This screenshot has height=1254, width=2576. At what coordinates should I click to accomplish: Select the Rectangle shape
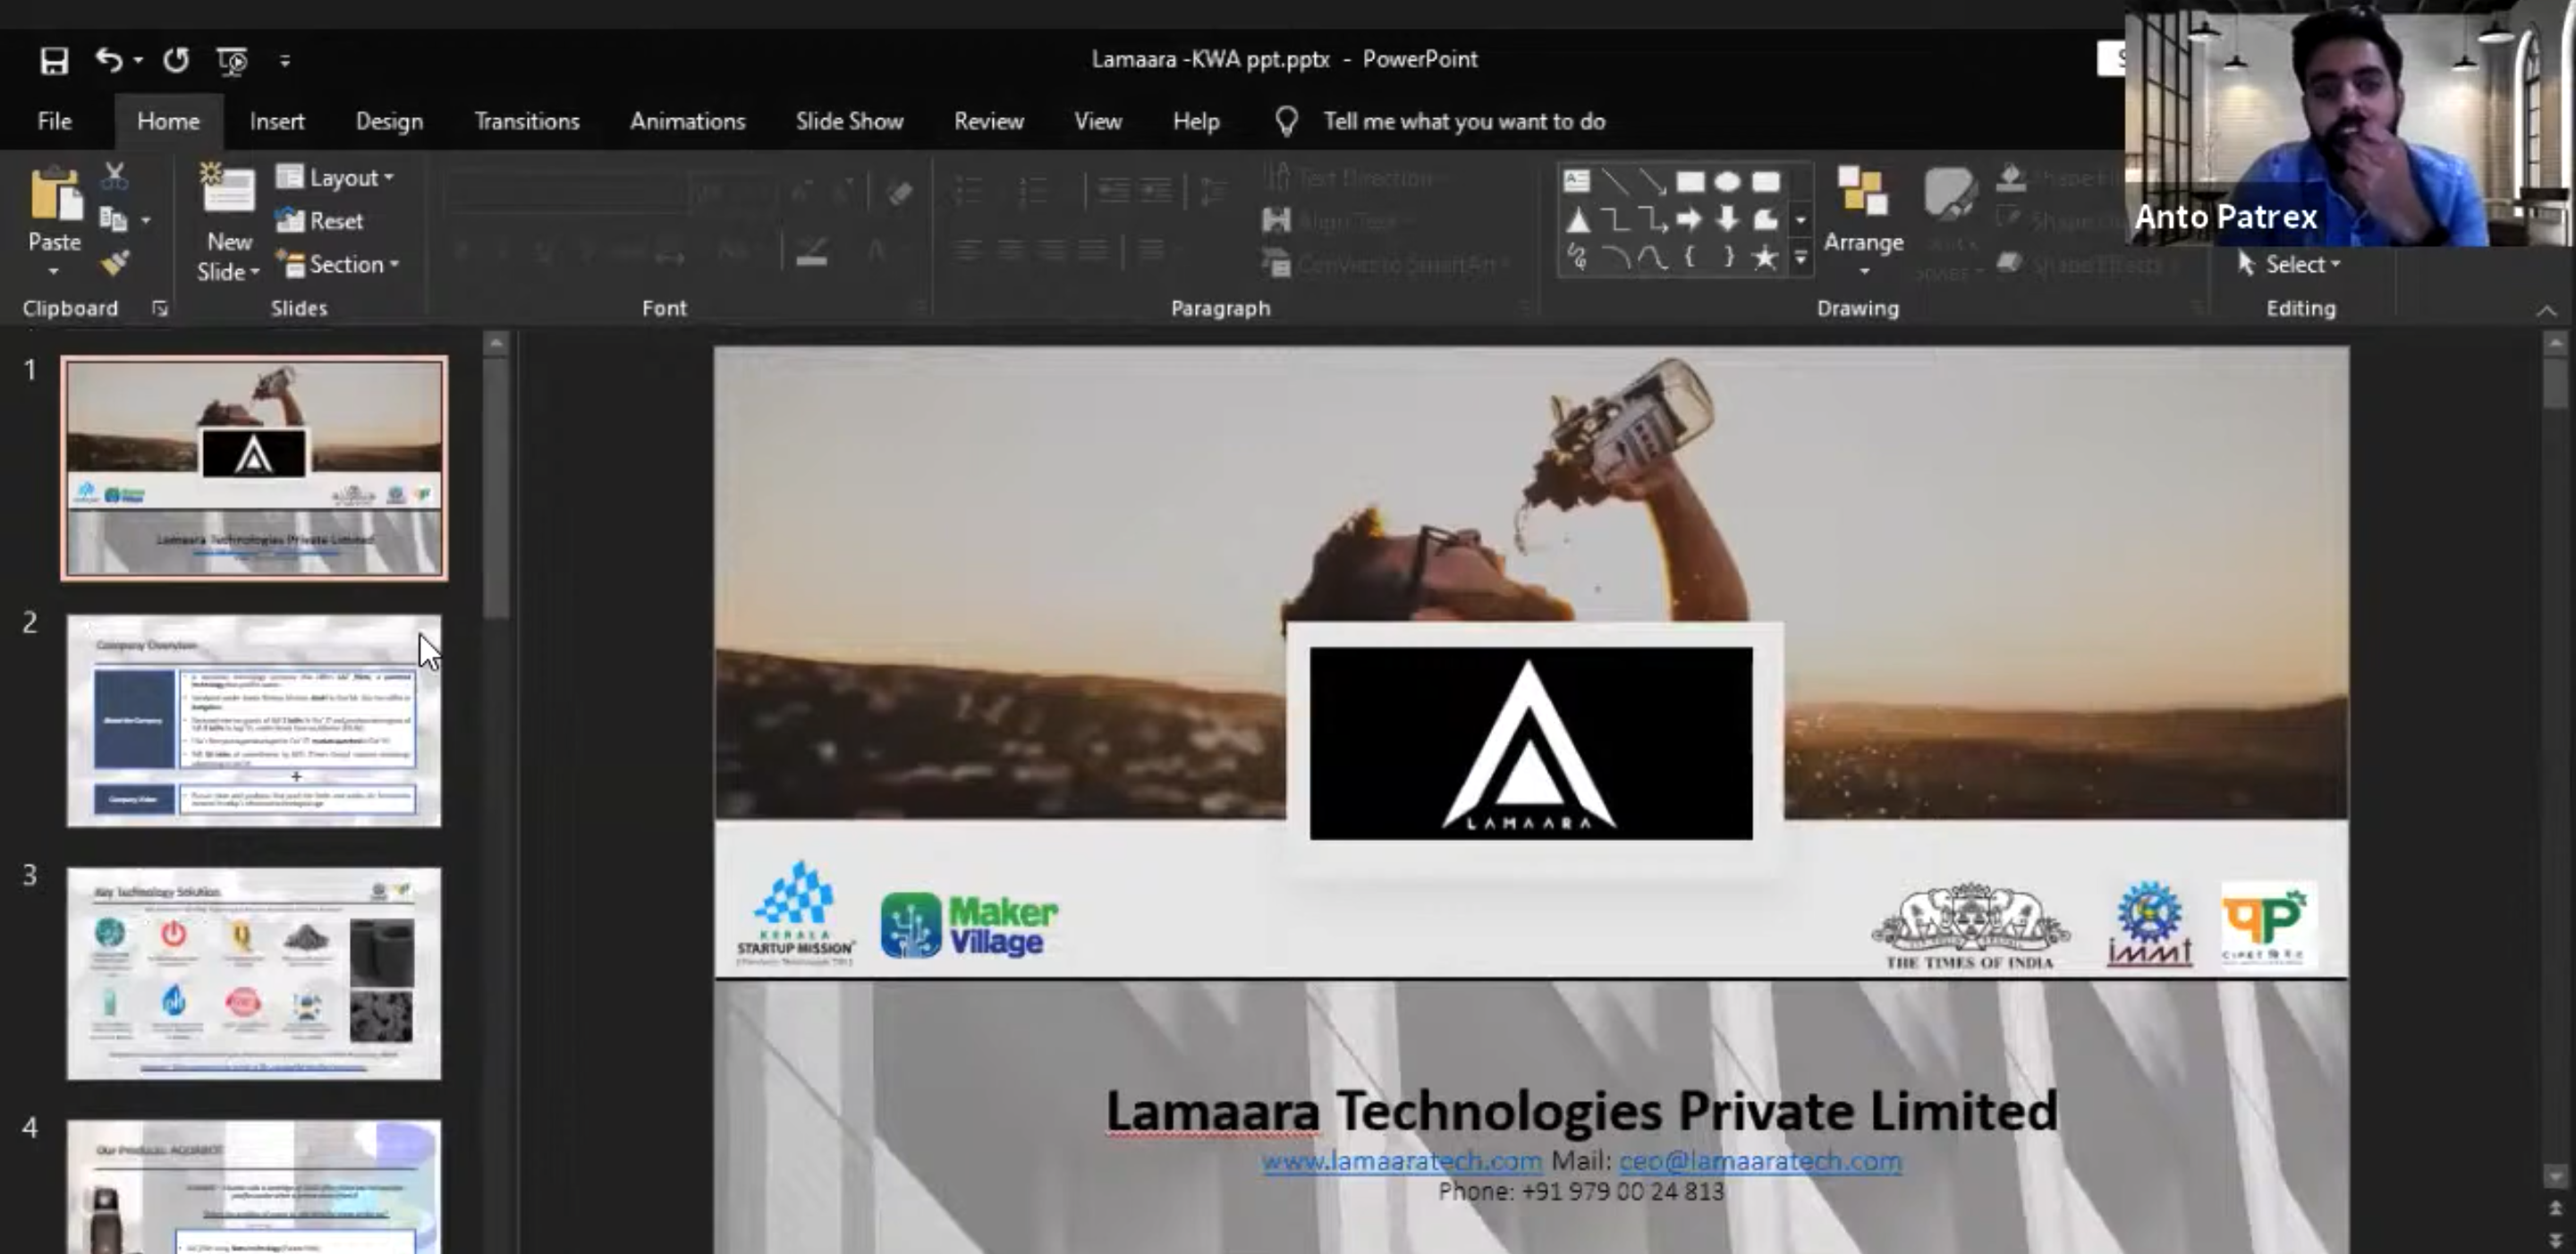pos(1690,181)
